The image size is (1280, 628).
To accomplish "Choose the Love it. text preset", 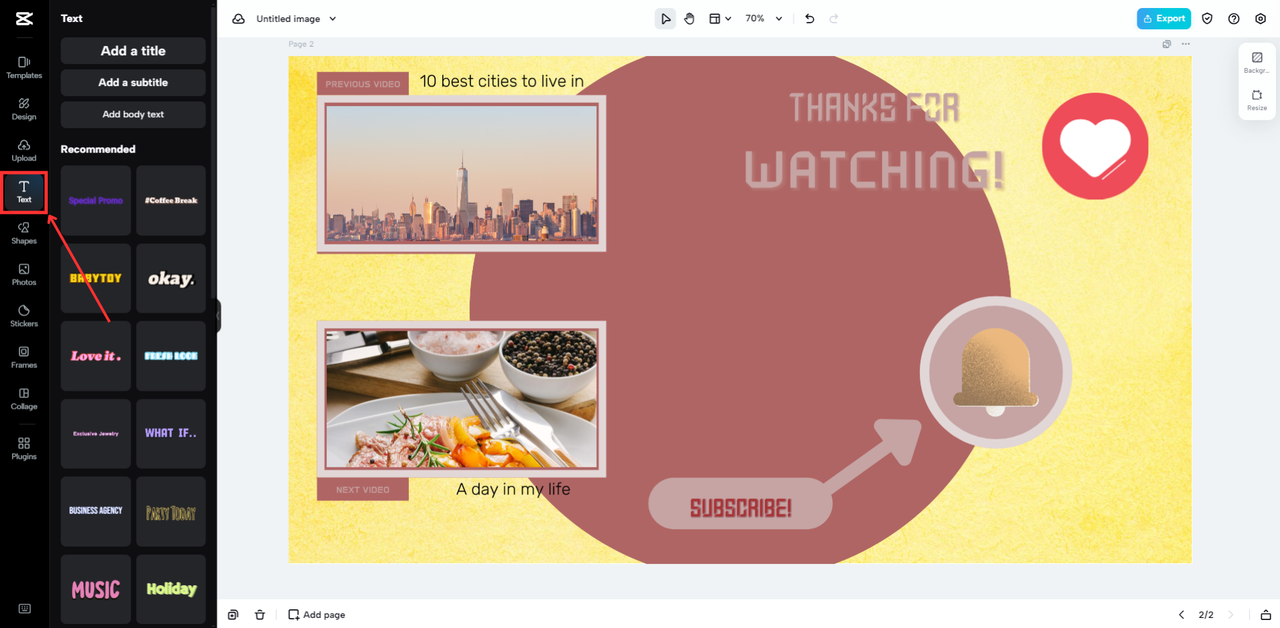I will pyautogui.click(x=96, y=356).
